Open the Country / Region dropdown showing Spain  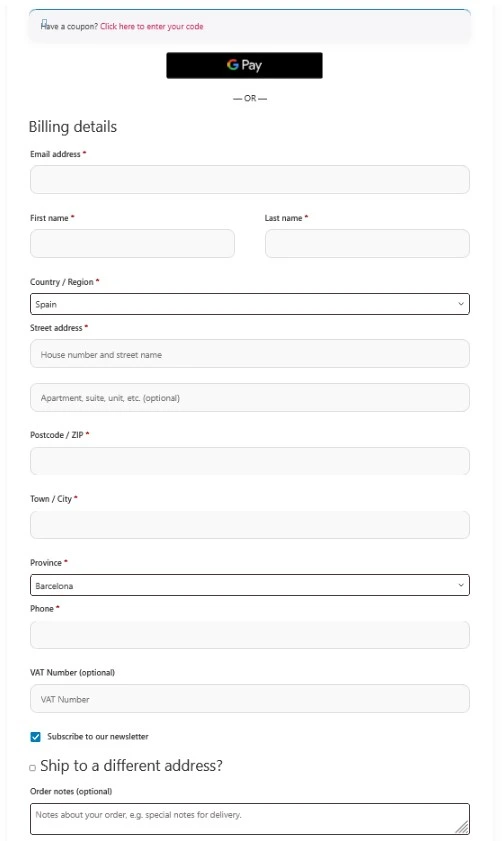250,304
